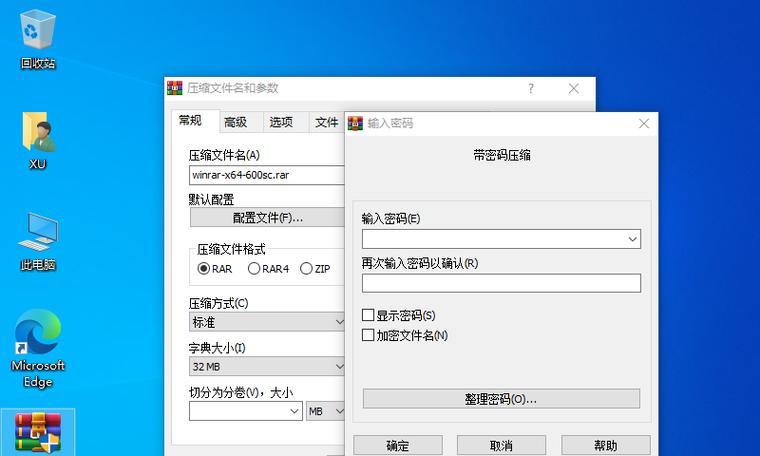The width and height of the screenshot is (760, 456).
Task: Open the Recycle Bin desktop icon
Action: 38,40
